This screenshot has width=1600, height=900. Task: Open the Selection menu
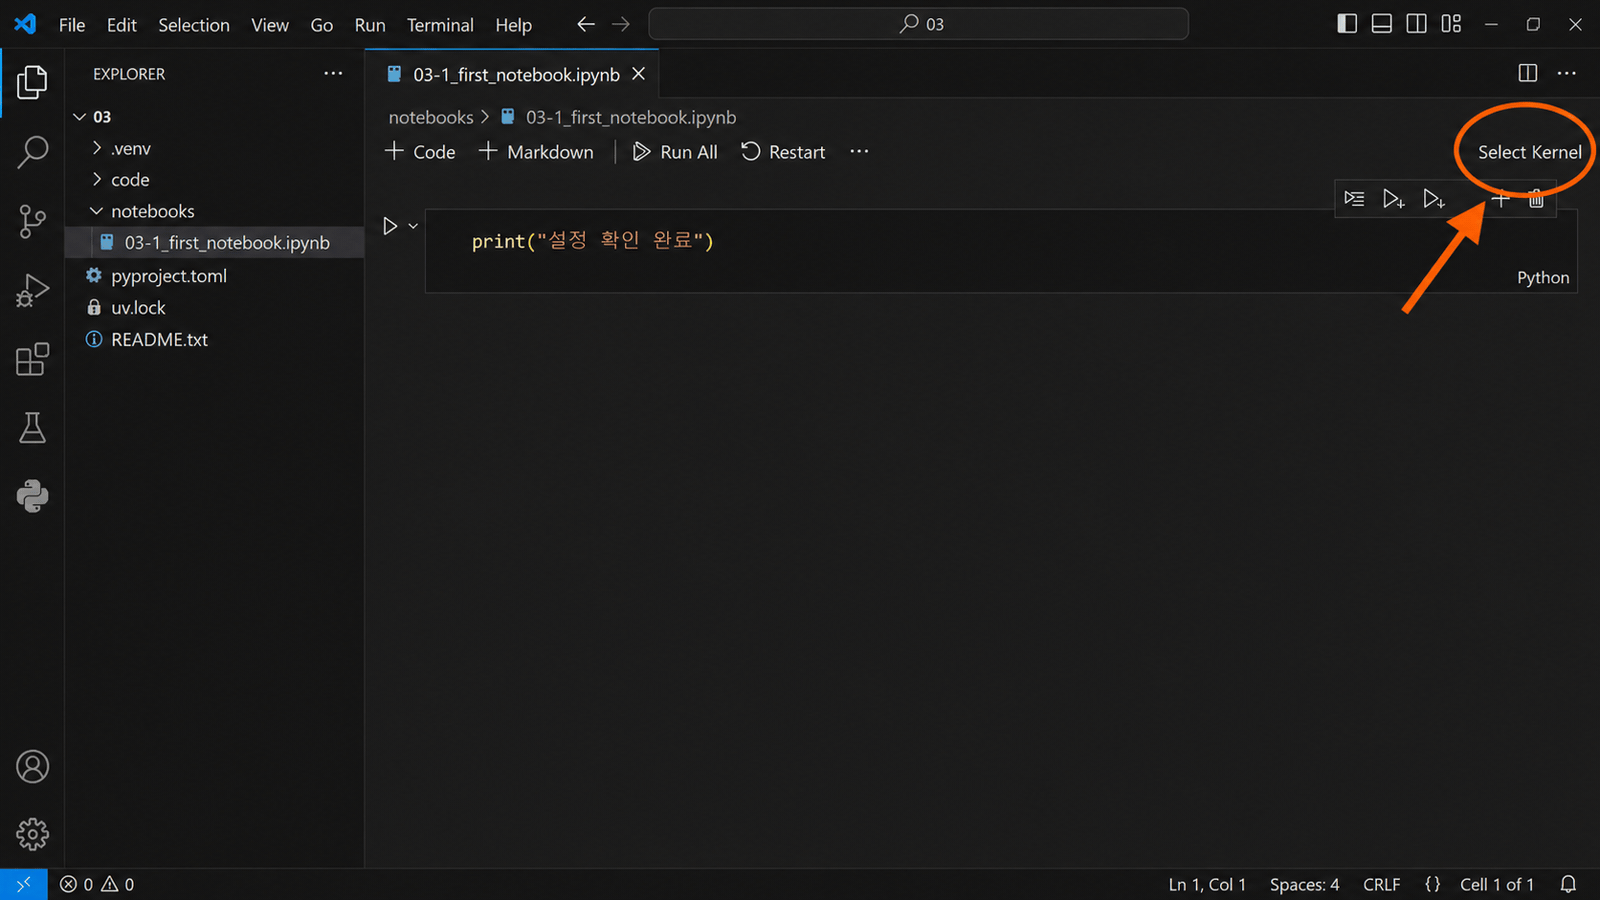pos(194,25)
